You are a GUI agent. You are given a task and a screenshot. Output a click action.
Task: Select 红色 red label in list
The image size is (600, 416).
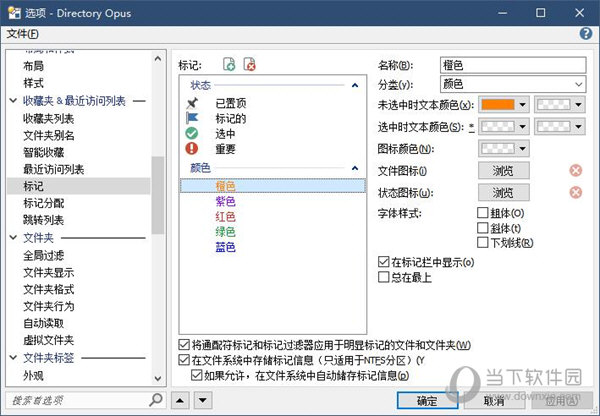point(225,217)
